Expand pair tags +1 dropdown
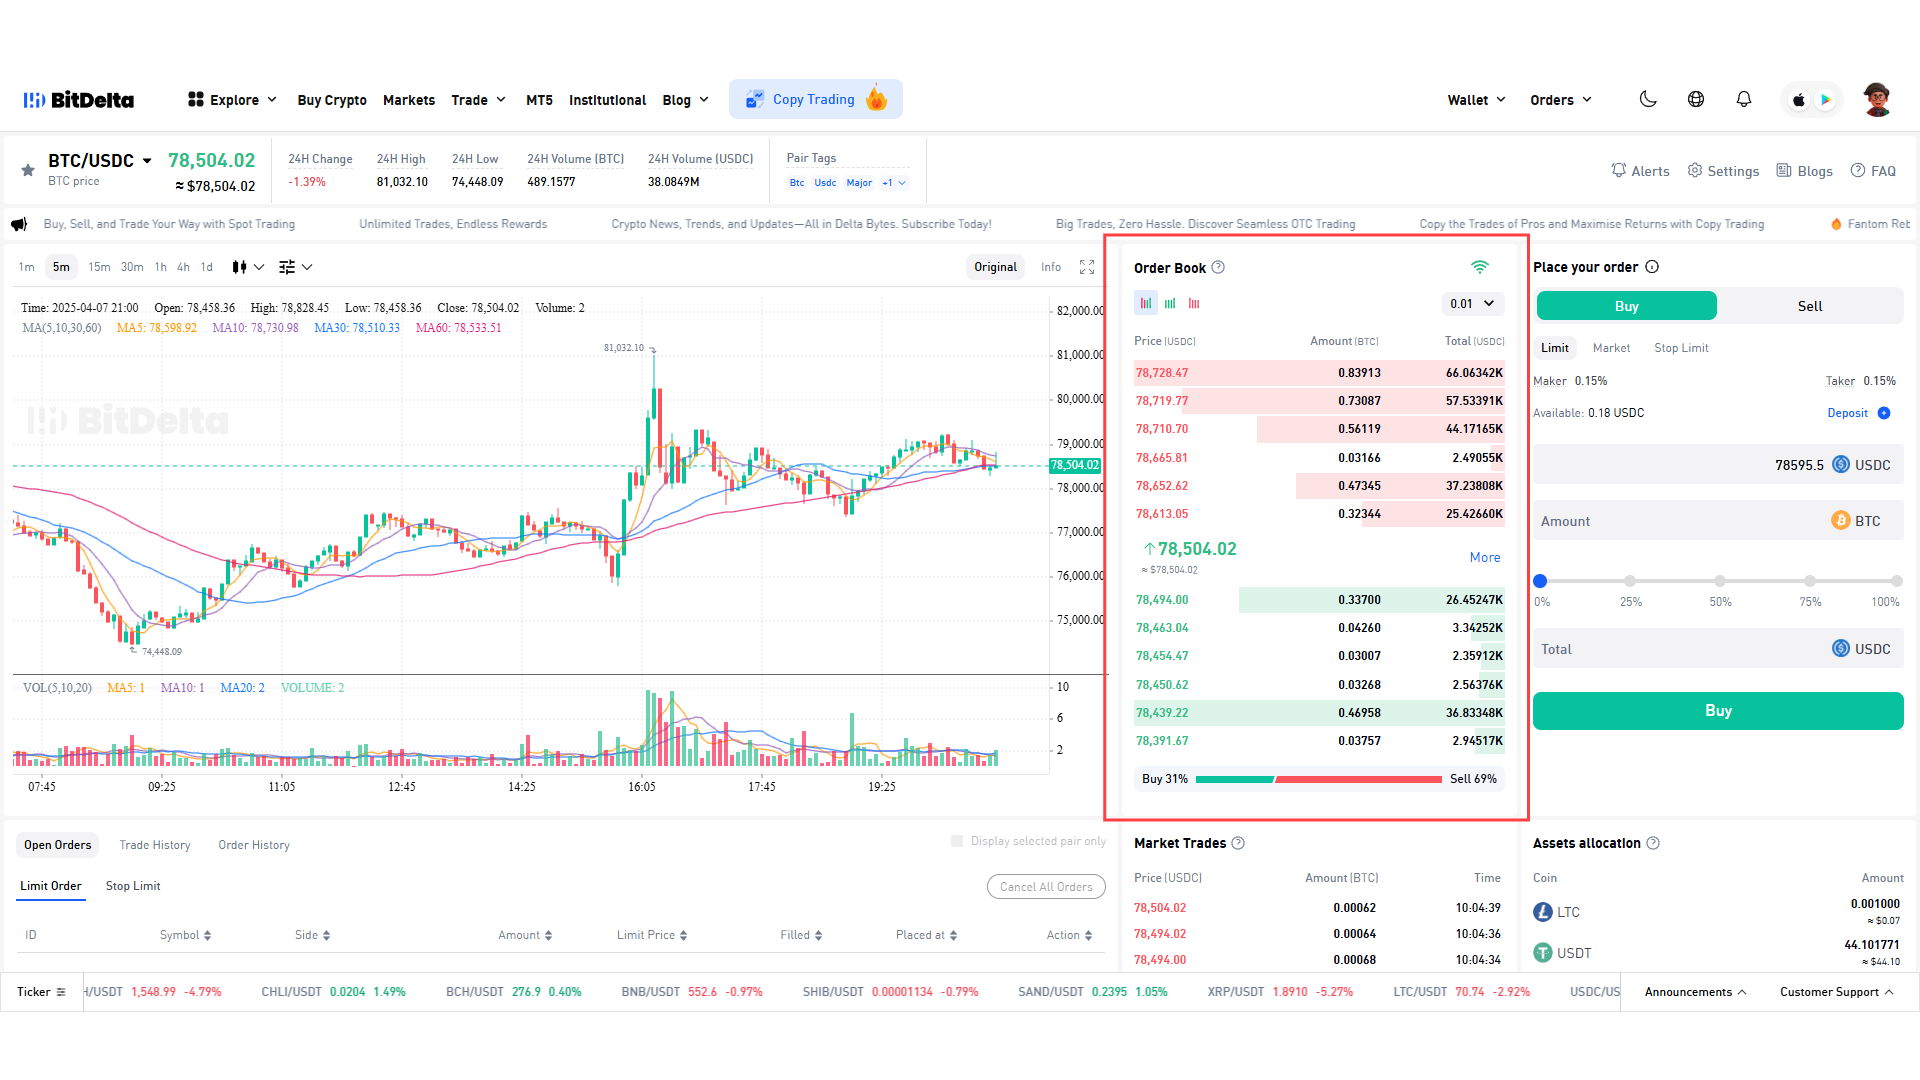1920x1080 pixels. click(x=894, y=183)
